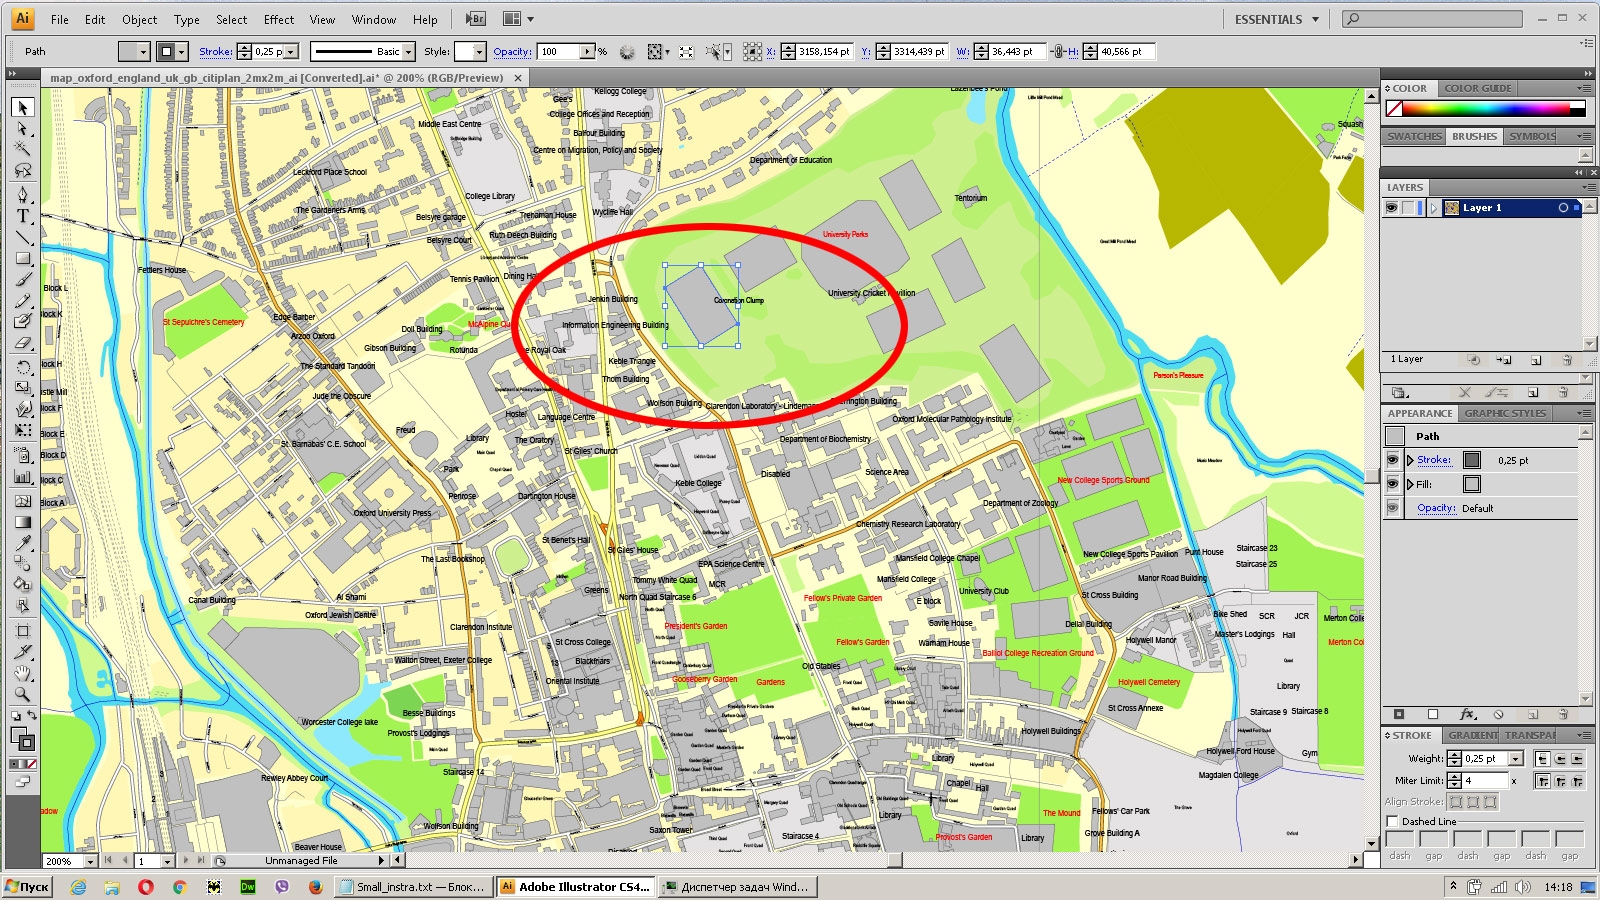Select the Selection tool in the toolbox
1600x900 pixels.
coord(23,107)
